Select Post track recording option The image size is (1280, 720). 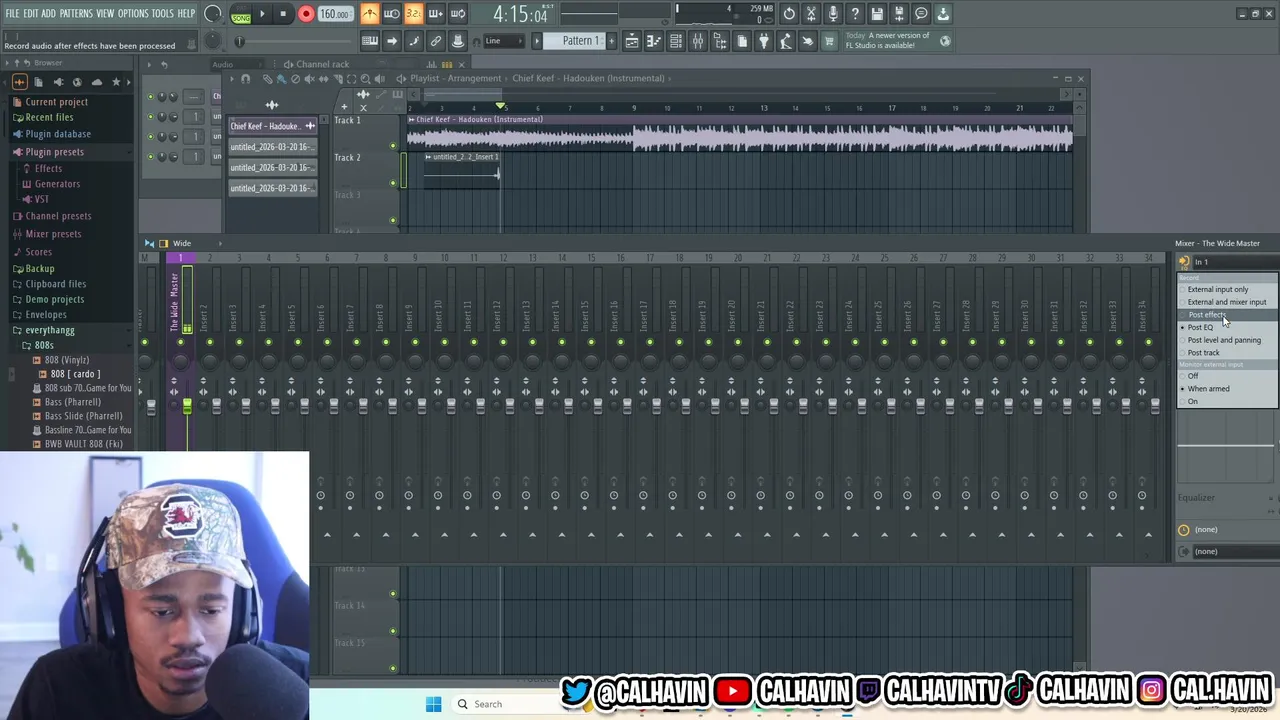tap(1204, 353)
